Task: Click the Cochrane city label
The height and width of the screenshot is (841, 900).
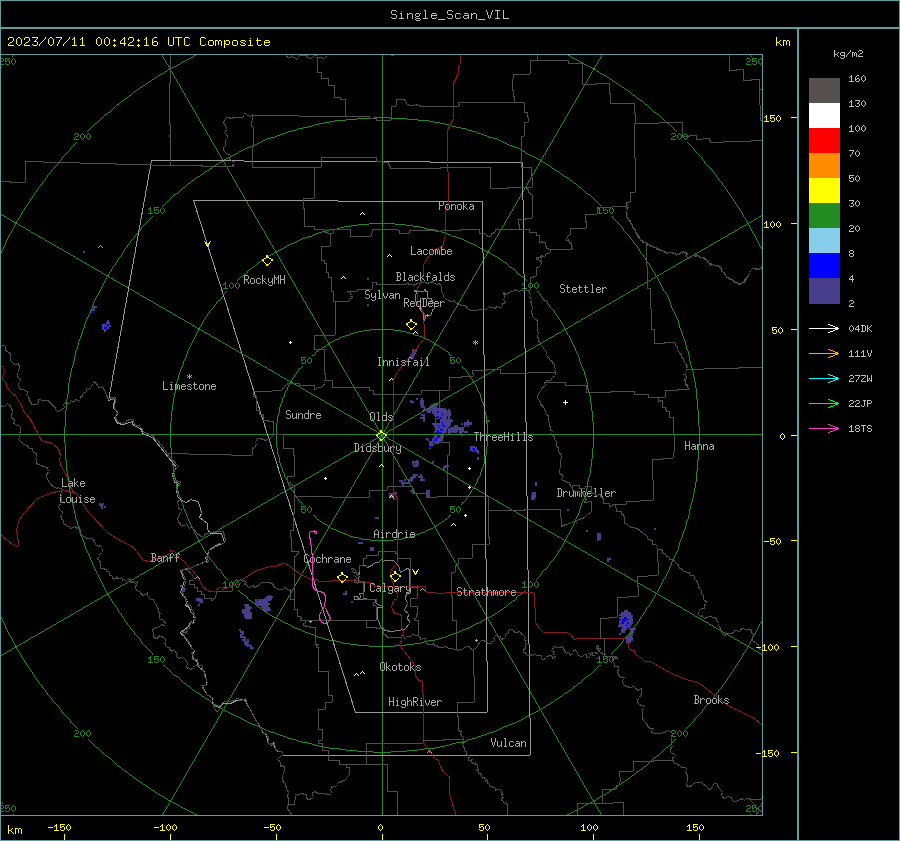Action: coord(327,559)
